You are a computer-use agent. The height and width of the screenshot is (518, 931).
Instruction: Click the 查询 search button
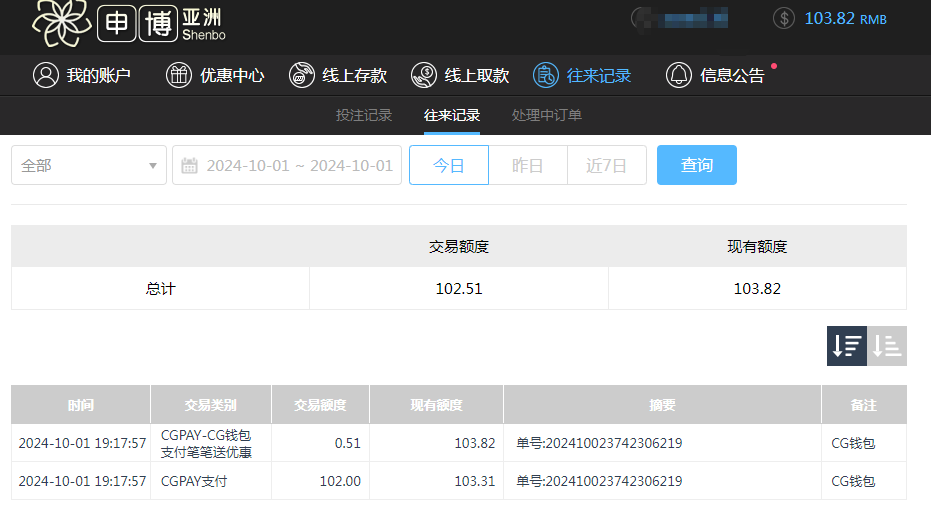pyautogui.click(x=696, y=165)
